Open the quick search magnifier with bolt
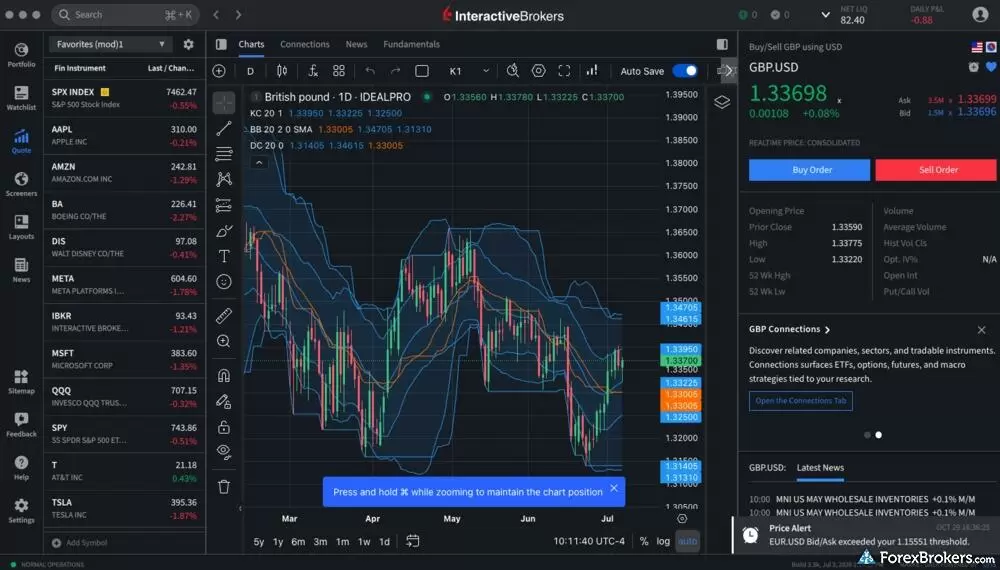Screen dimensions: 1000x570 pyautogui.click(x=513, y=71)
